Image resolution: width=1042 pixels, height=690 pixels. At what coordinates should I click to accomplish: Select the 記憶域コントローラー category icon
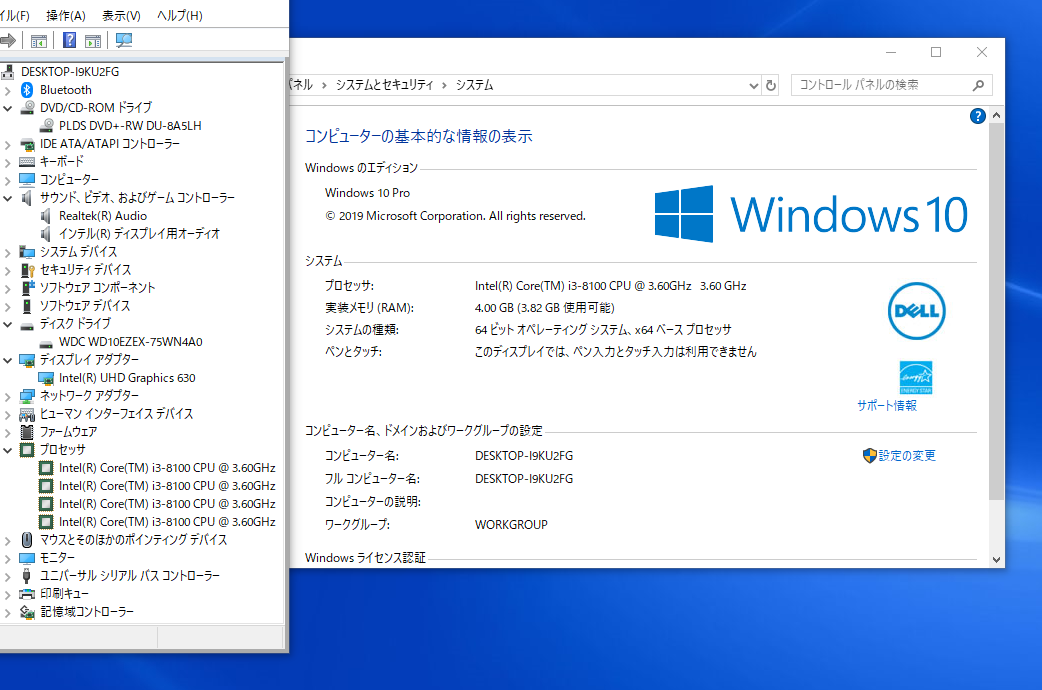click(27, 612)
